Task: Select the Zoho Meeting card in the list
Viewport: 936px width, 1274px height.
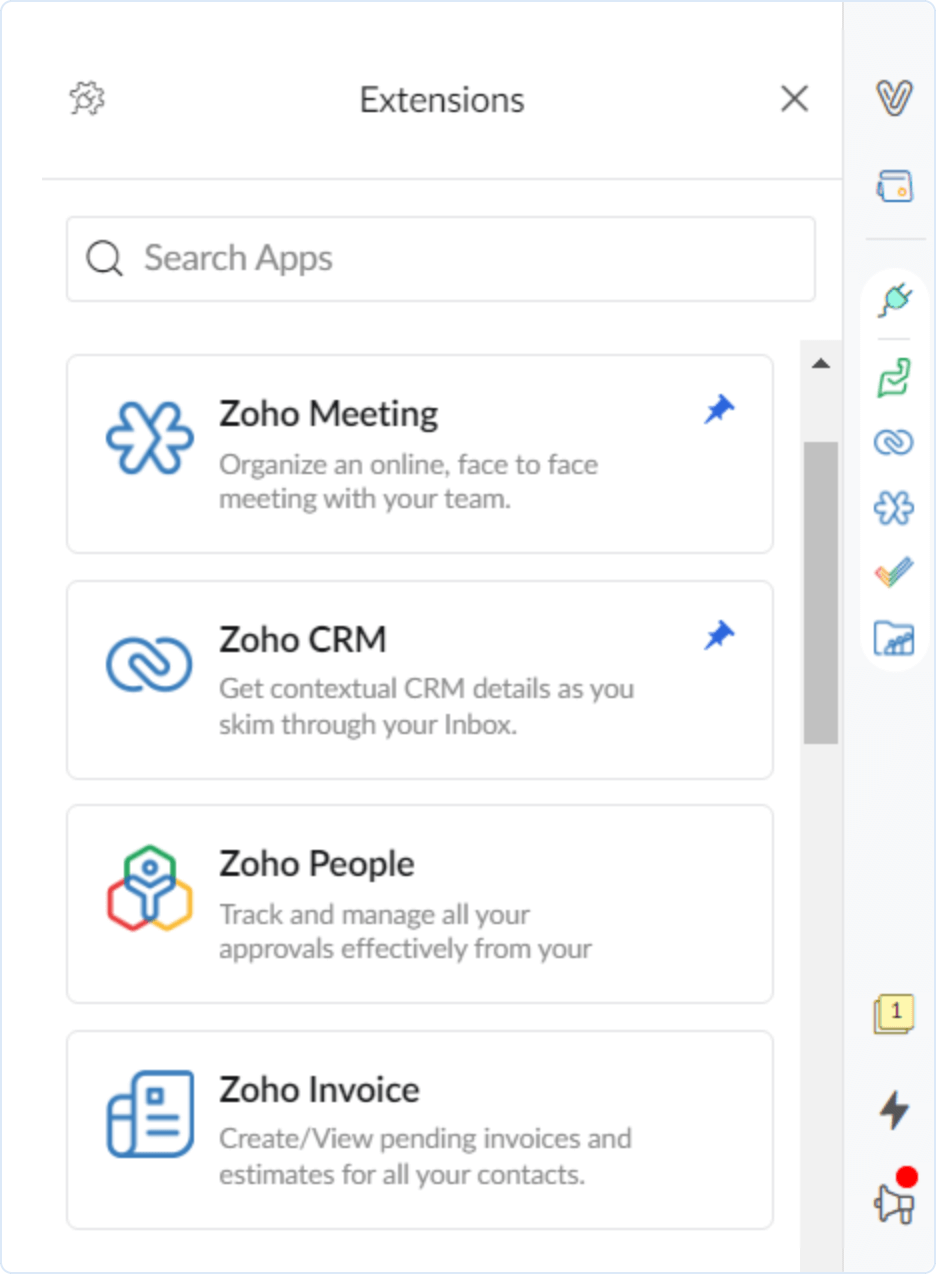Action: (x=419, y=454)
